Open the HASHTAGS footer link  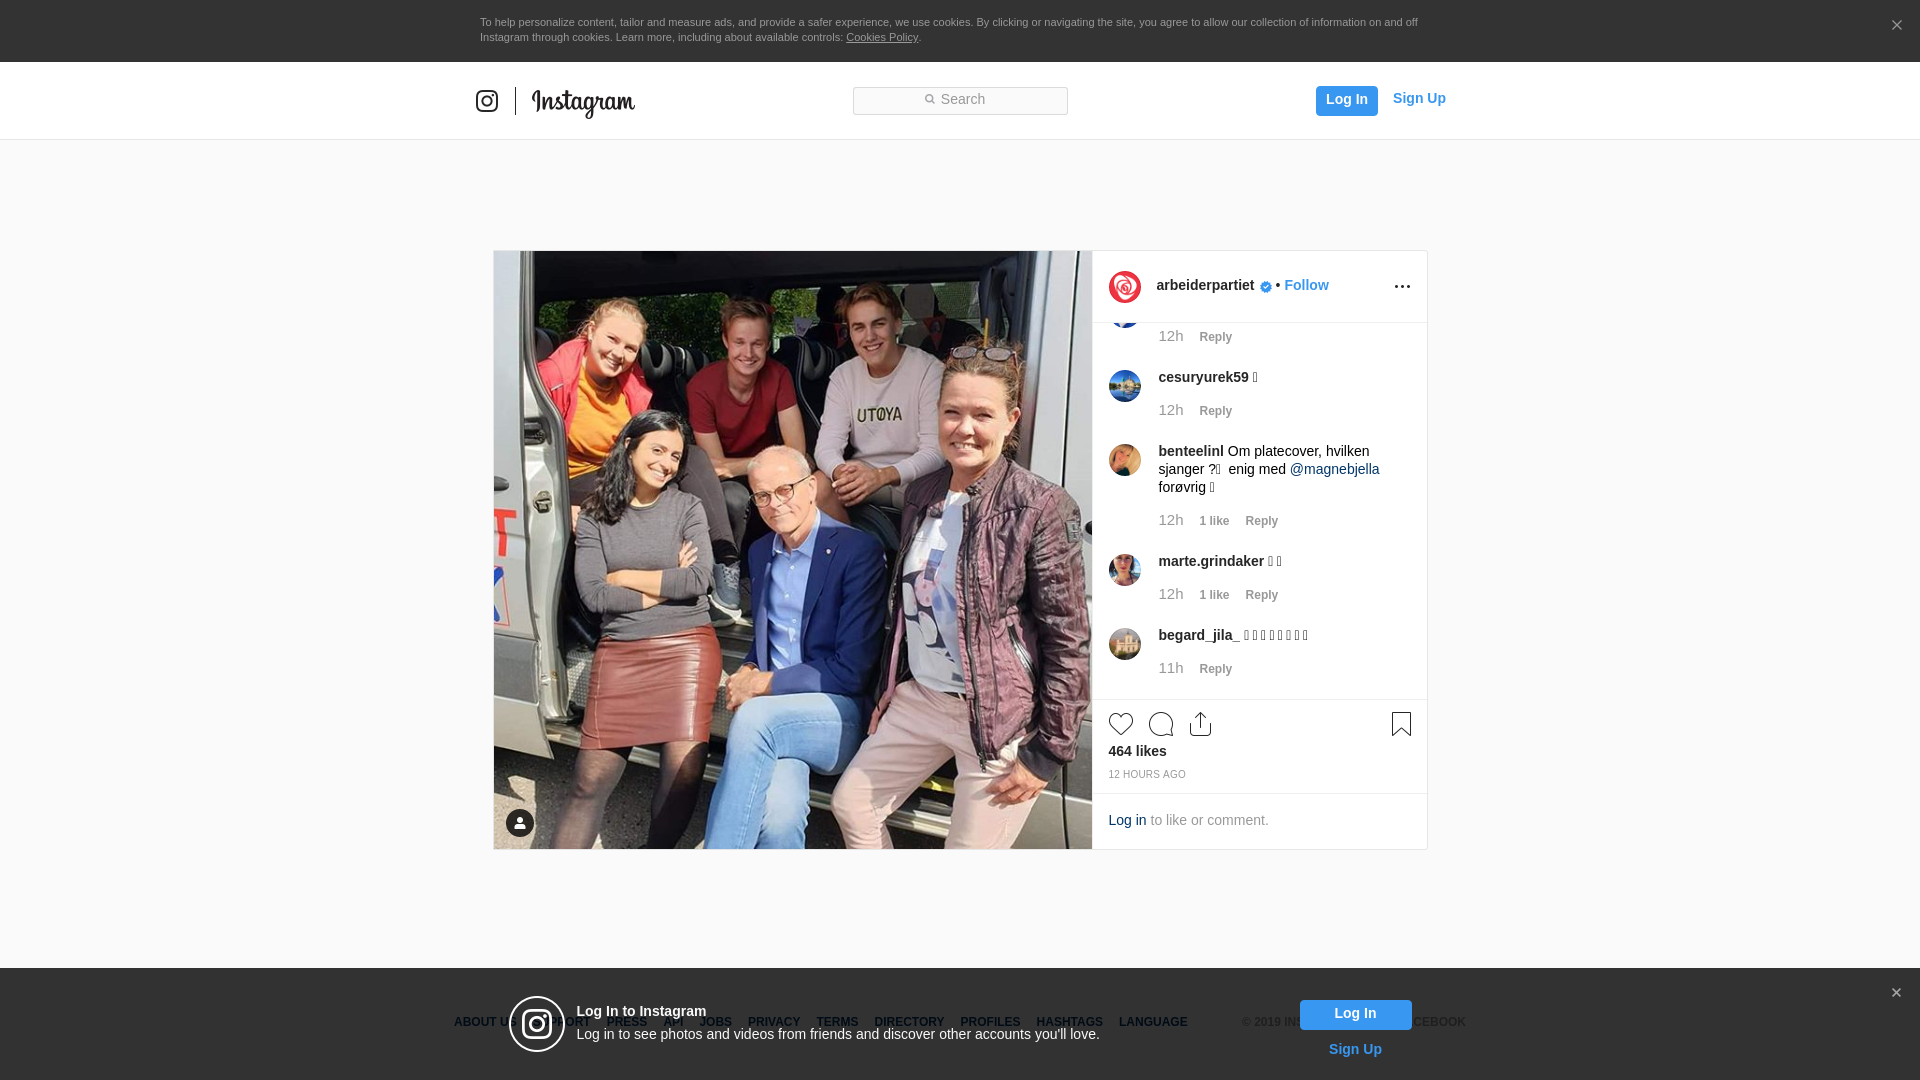[1069, 1022]
